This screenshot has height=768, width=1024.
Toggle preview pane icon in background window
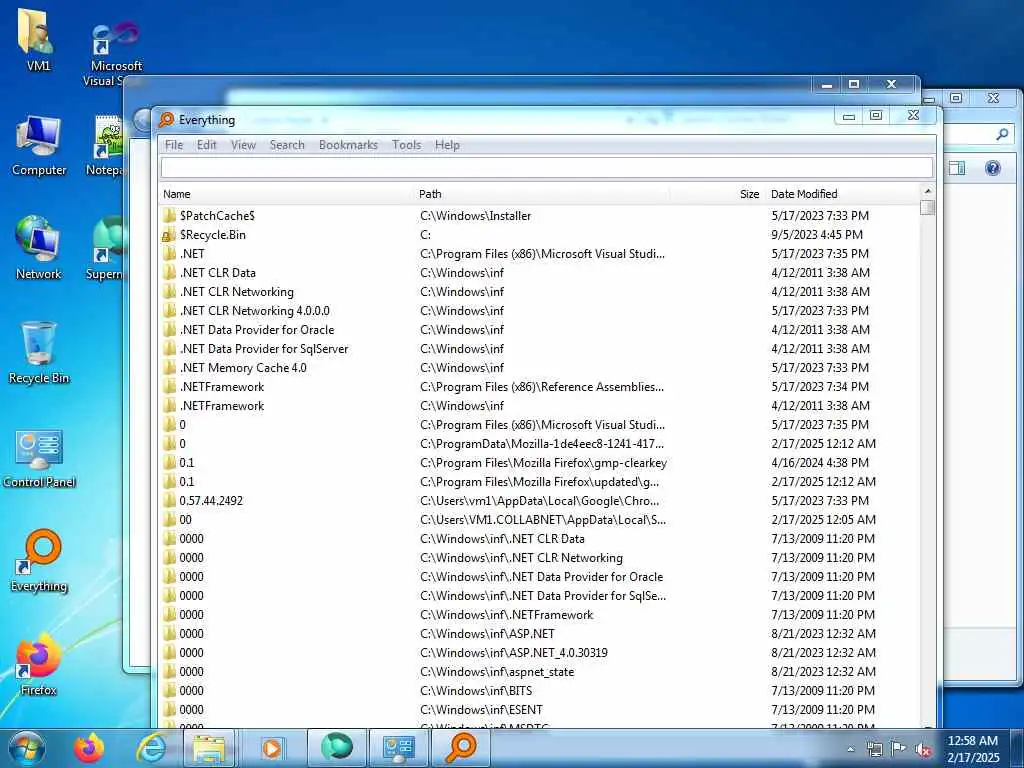tap(957, 168)
